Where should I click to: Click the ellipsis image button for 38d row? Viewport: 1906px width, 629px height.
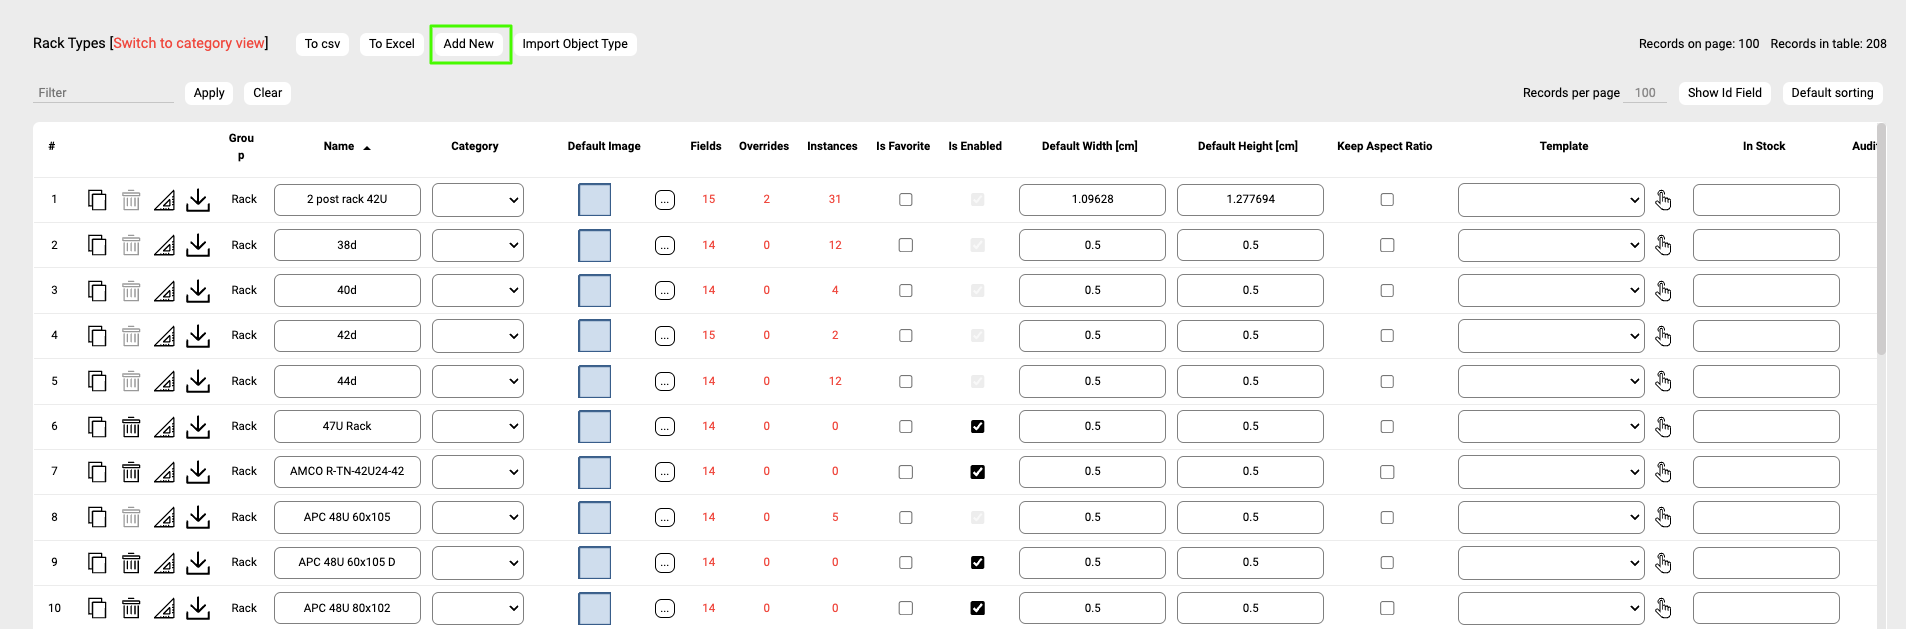point(665,246)
